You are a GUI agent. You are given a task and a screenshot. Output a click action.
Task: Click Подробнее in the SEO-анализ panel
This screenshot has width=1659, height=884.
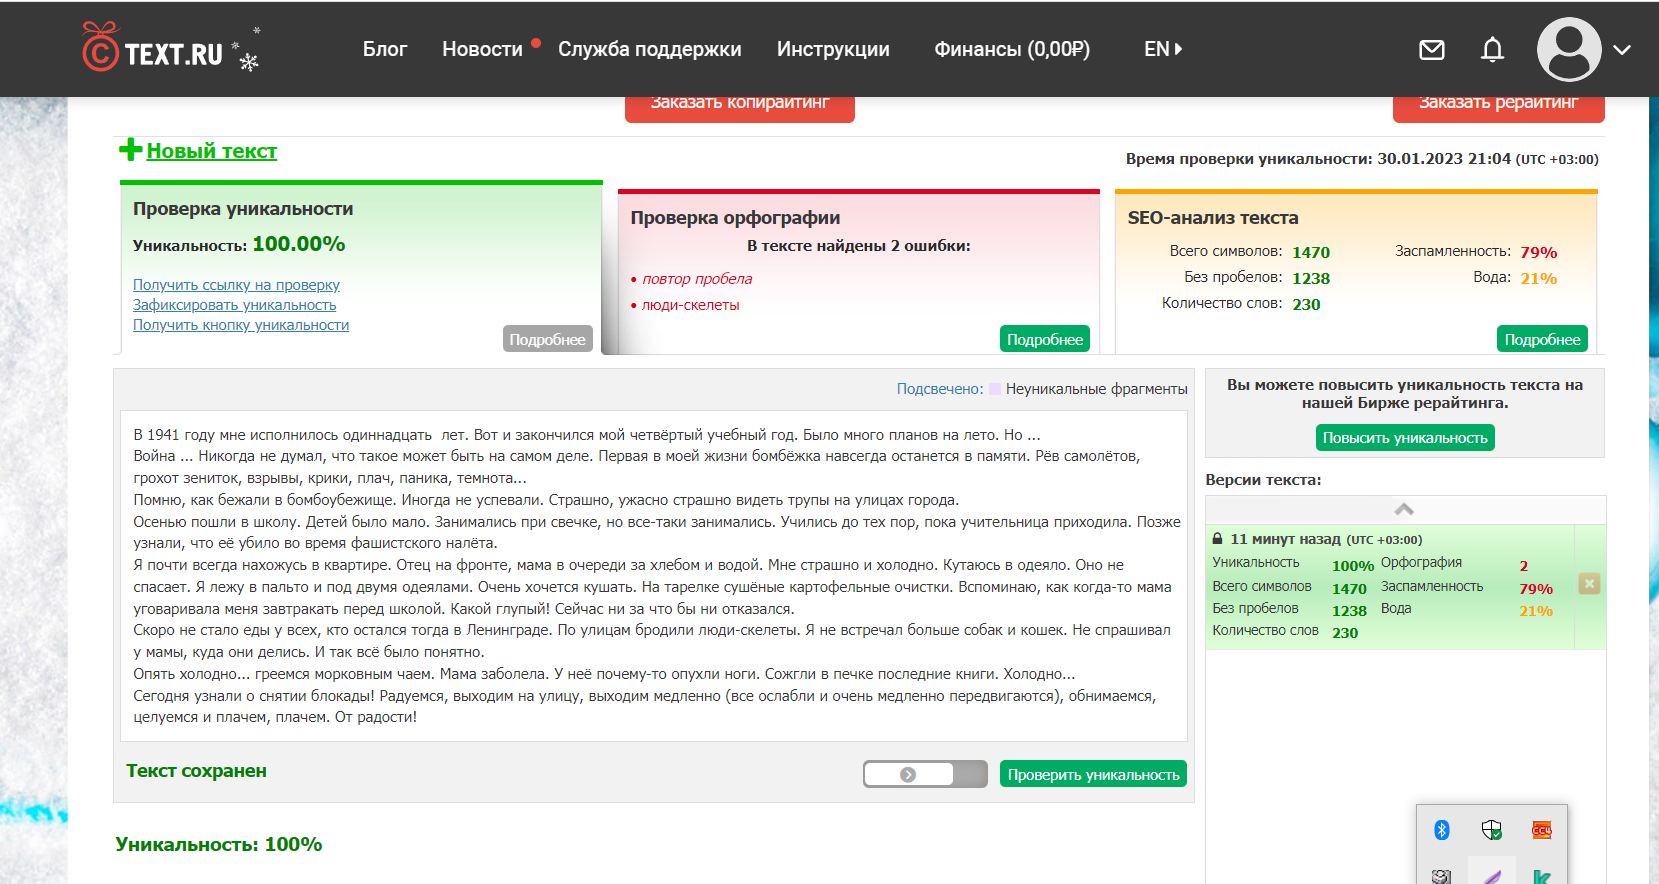coord(1541,340)
